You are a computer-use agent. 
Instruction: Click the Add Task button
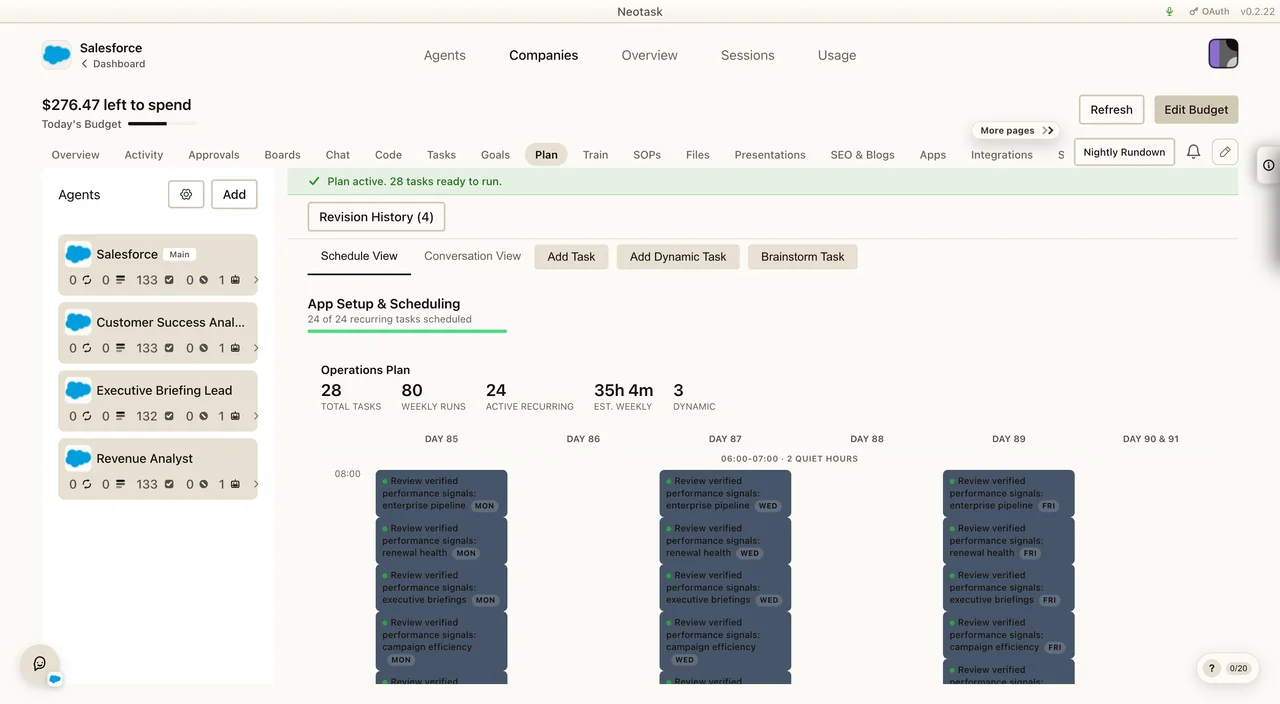[x=571, y=257]
